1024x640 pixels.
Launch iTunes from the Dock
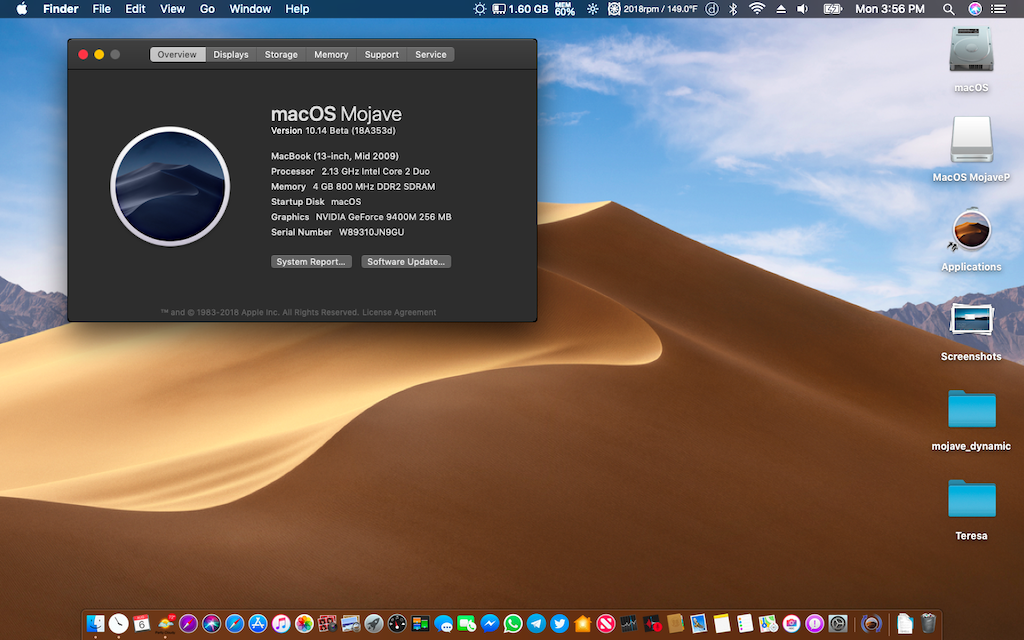281,624
